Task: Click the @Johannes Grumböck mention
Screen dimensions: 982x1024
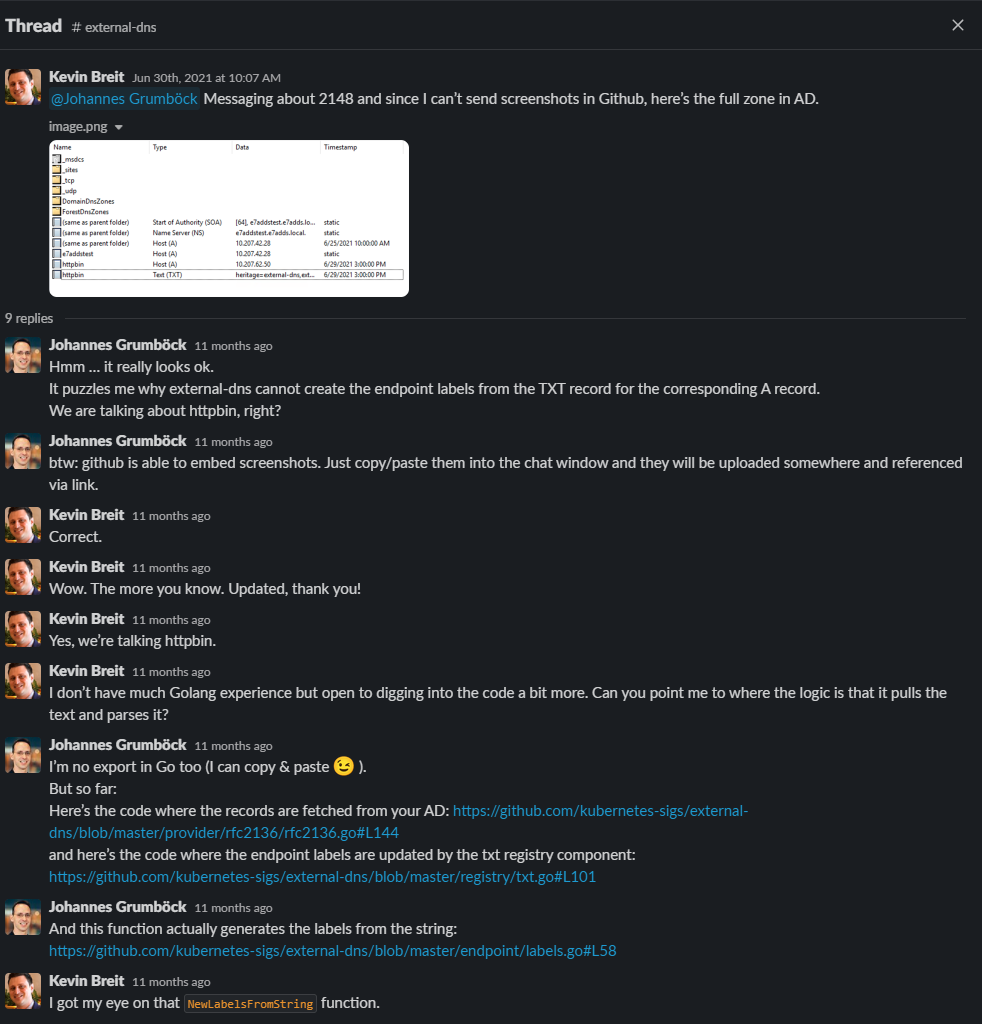Action: click(x=124, y=99)
